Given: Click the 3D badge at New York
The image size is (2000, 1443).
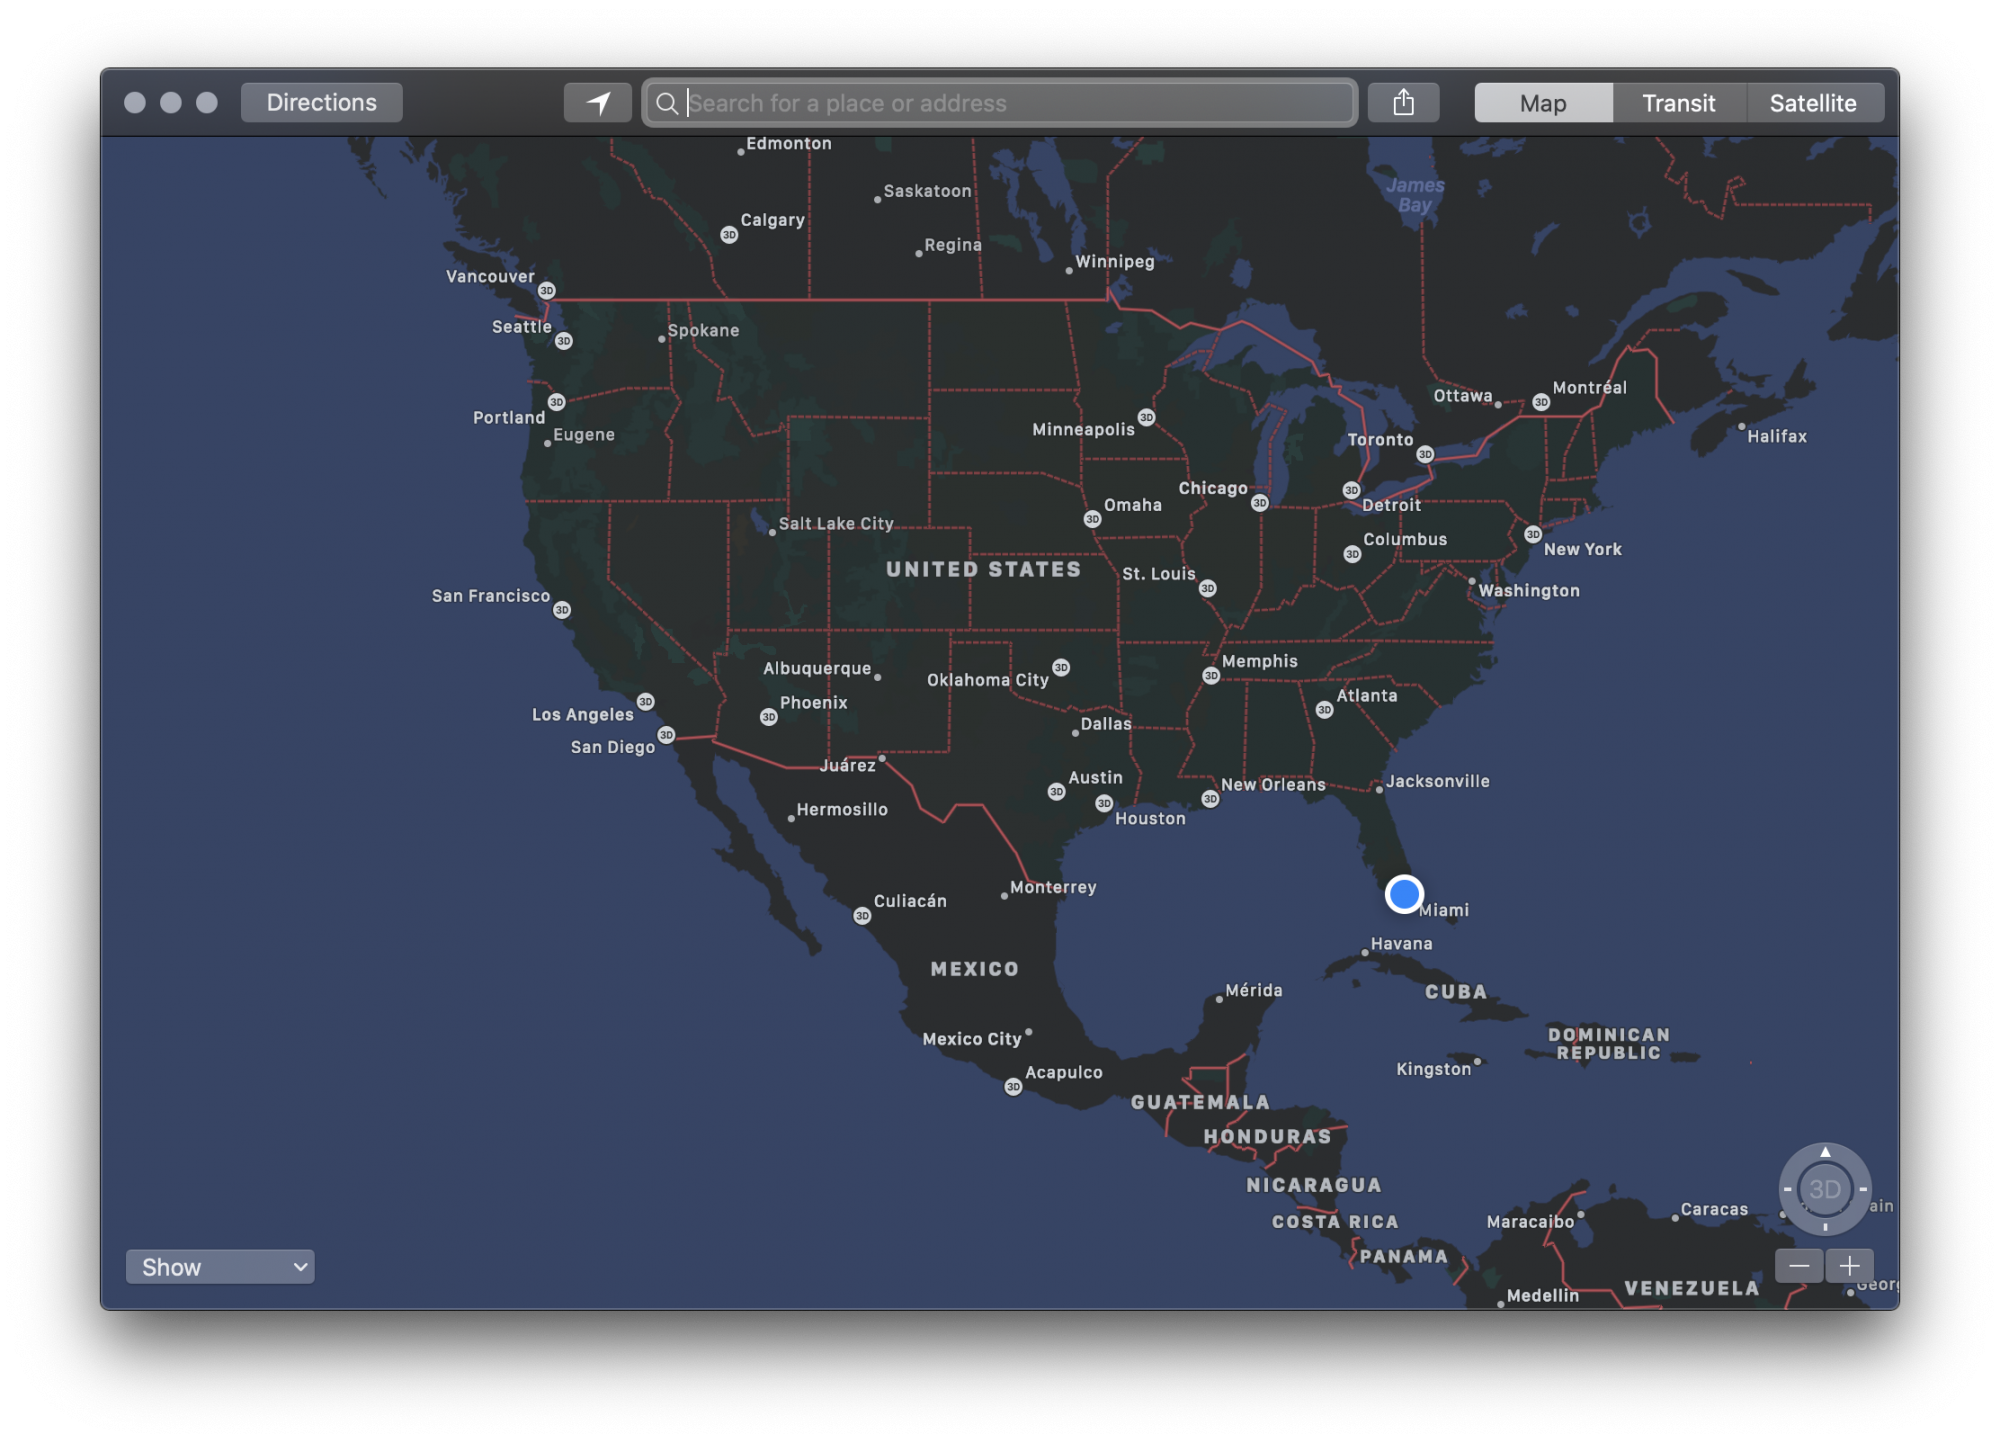Looking at the screenshot, I should coord(1533,534).
